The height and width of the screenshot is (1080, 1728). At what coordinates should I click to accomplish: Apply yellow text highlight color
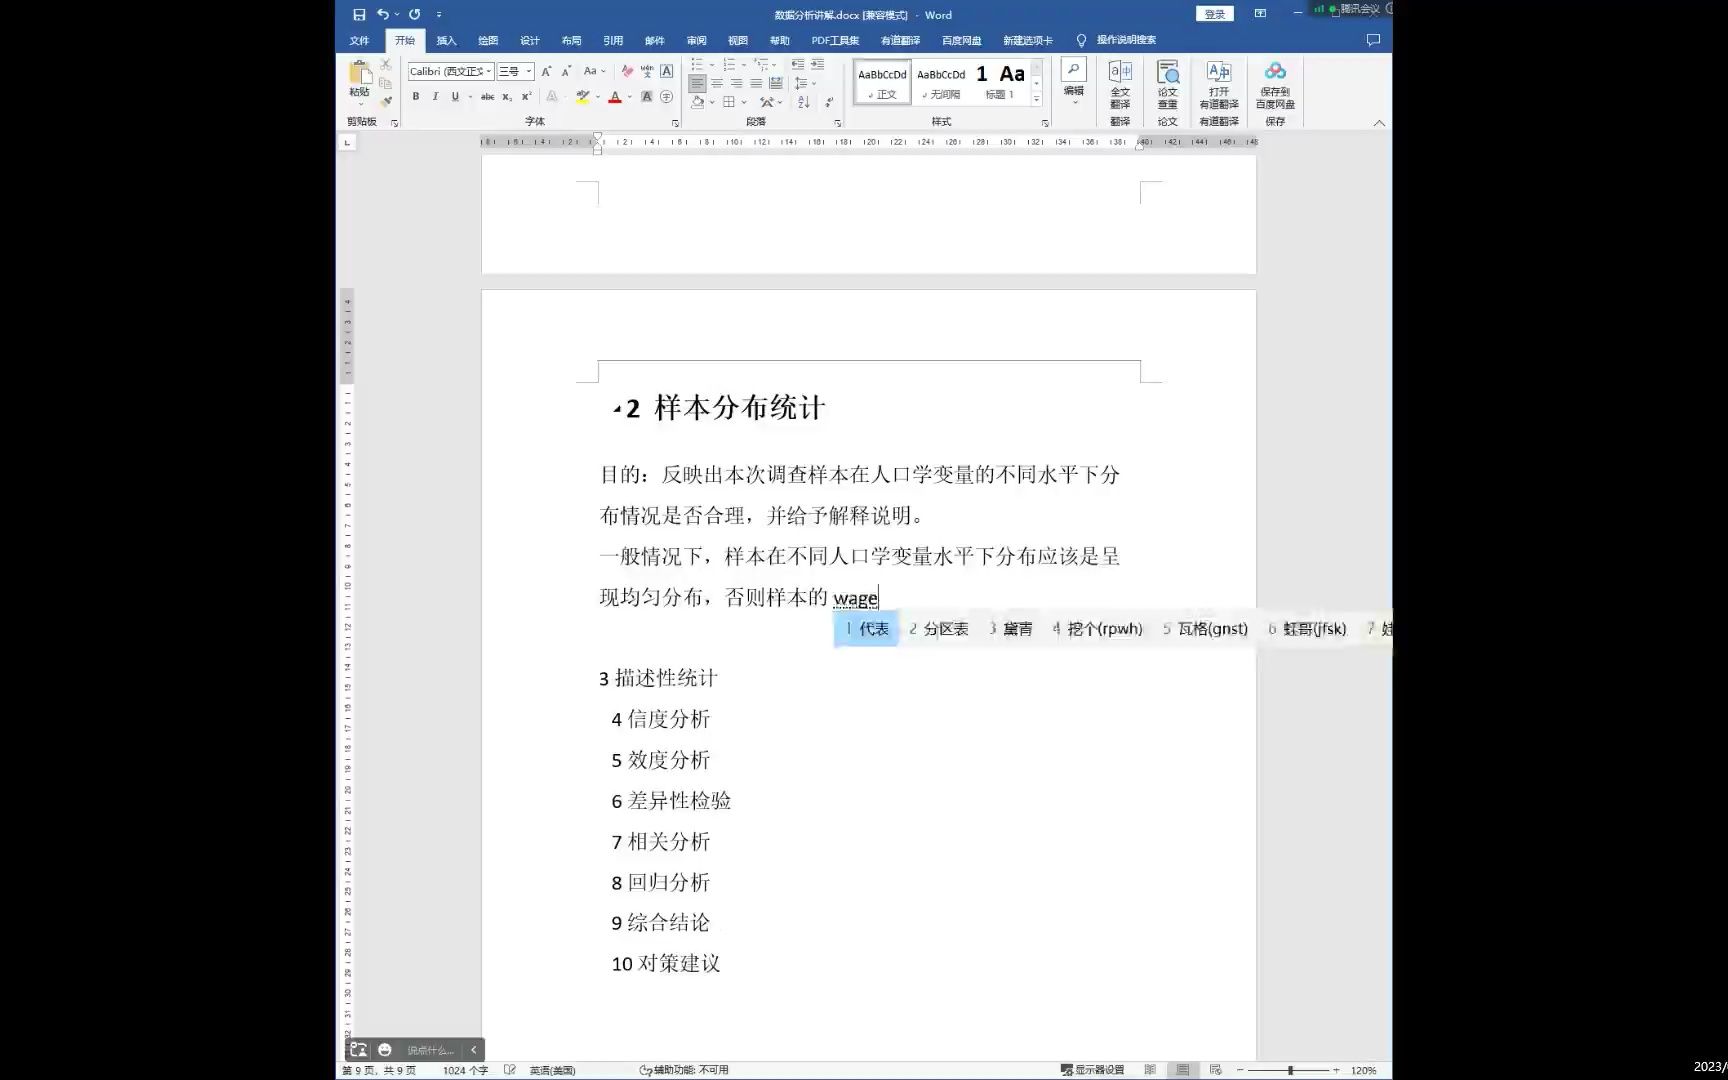pos(582,97)
